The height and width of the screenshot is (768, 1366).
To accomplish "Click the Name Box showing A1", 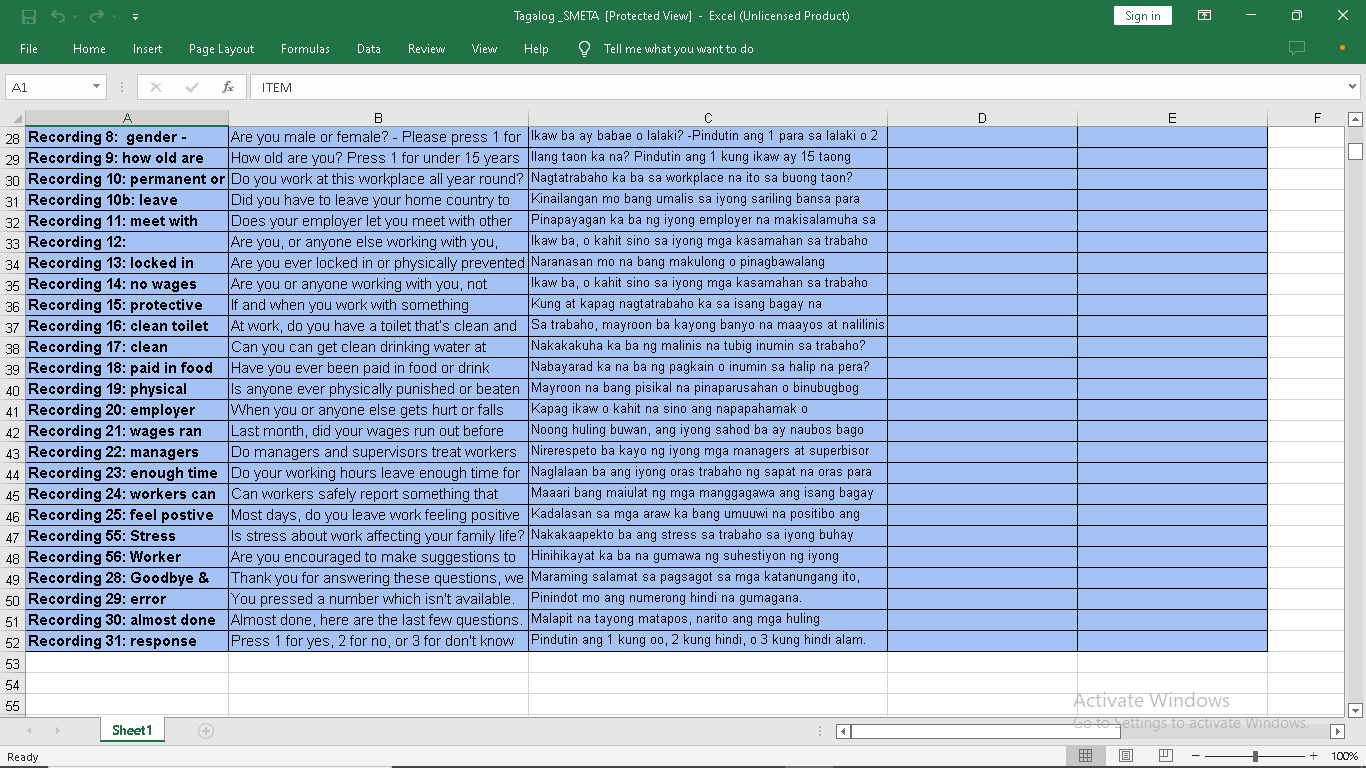I will coord(48,87).
